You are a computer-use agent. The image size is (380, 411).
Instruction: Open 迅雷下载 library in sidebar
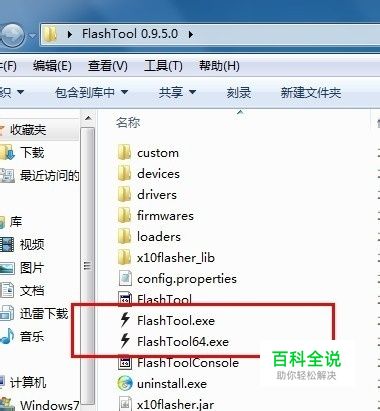click(x=44, y=313)
